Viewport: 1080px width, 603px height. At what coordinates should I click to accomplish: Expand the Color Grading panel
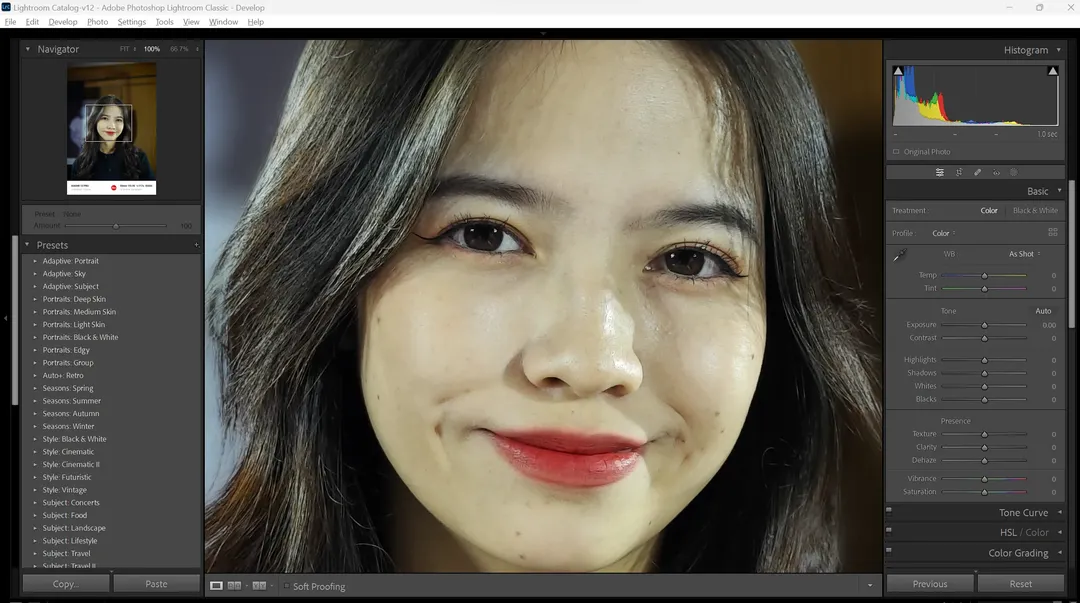pos(1059,553)
